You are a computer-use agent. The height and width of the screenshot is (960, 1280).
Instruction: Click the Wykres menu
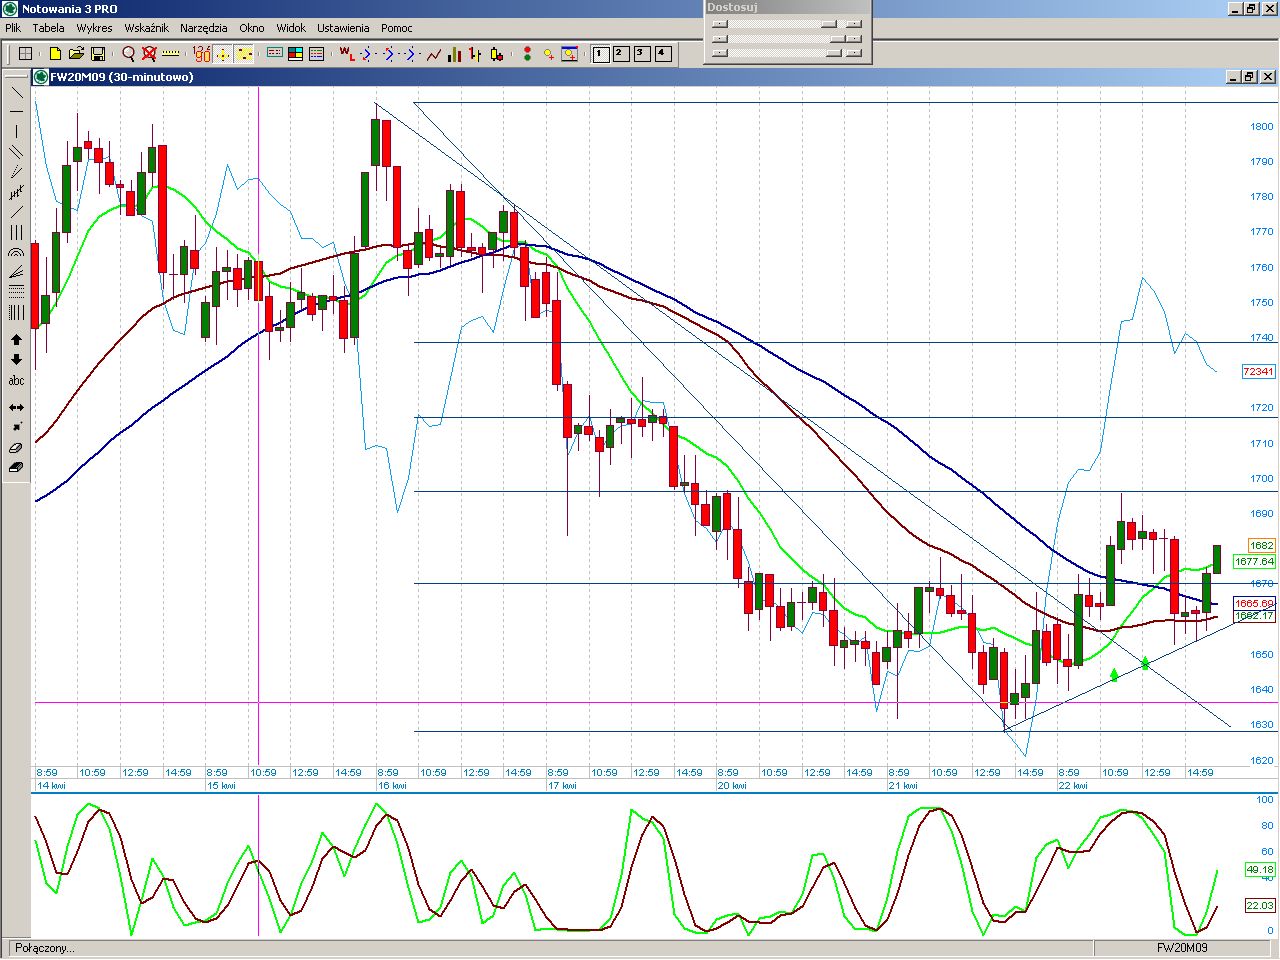[x=94, y=28]
